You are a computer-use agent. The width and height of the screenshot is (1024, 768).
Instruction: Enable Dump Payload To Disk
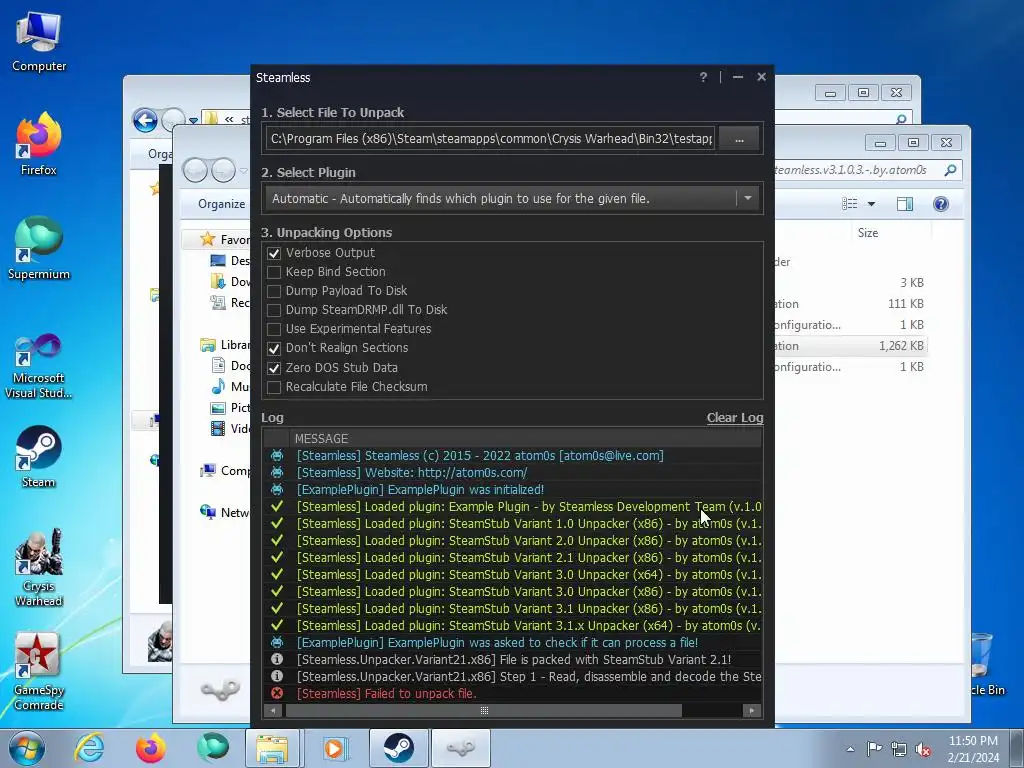point(274,291)
